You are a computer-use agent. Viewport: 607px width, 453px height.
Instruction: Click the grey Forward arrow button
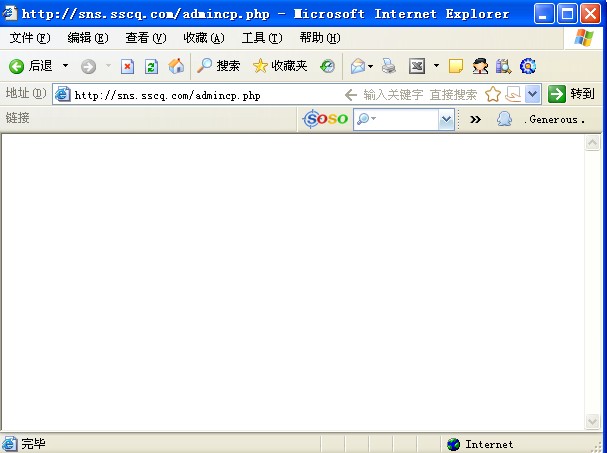pyautogui.click(x=88, y=67)
